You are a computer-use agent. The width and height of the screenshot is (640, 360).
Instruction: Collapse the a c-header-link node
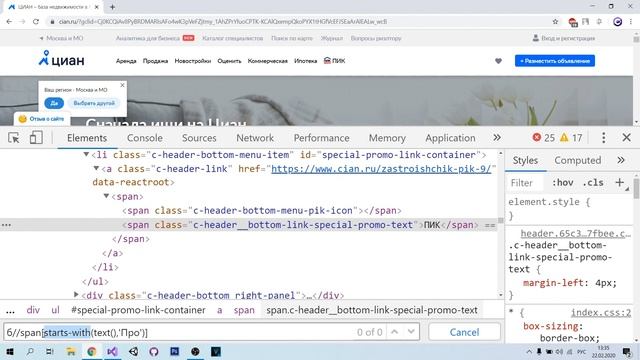[x=96, y=168]
